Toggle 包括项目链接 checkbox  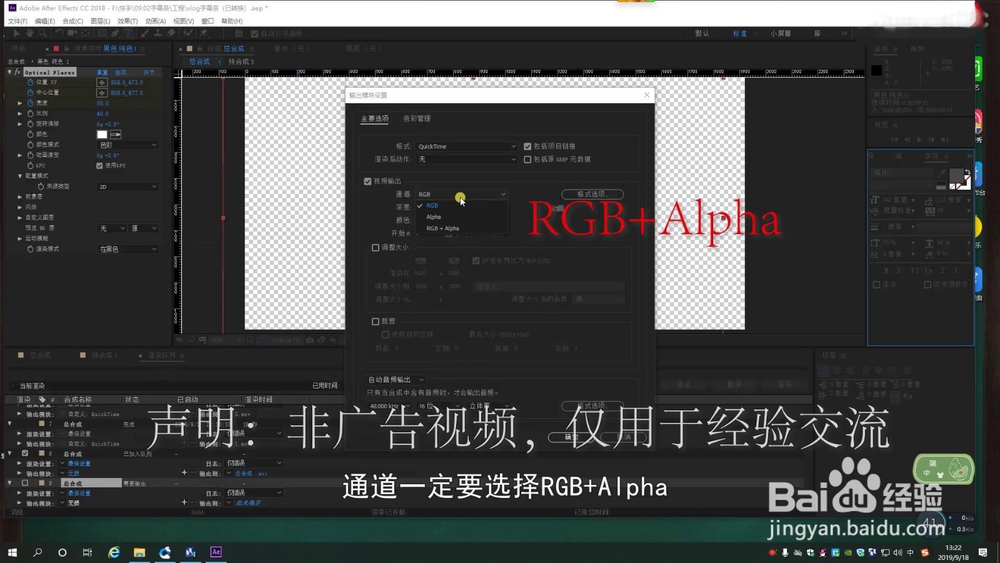pyautogui.click(x=527, y=146)
